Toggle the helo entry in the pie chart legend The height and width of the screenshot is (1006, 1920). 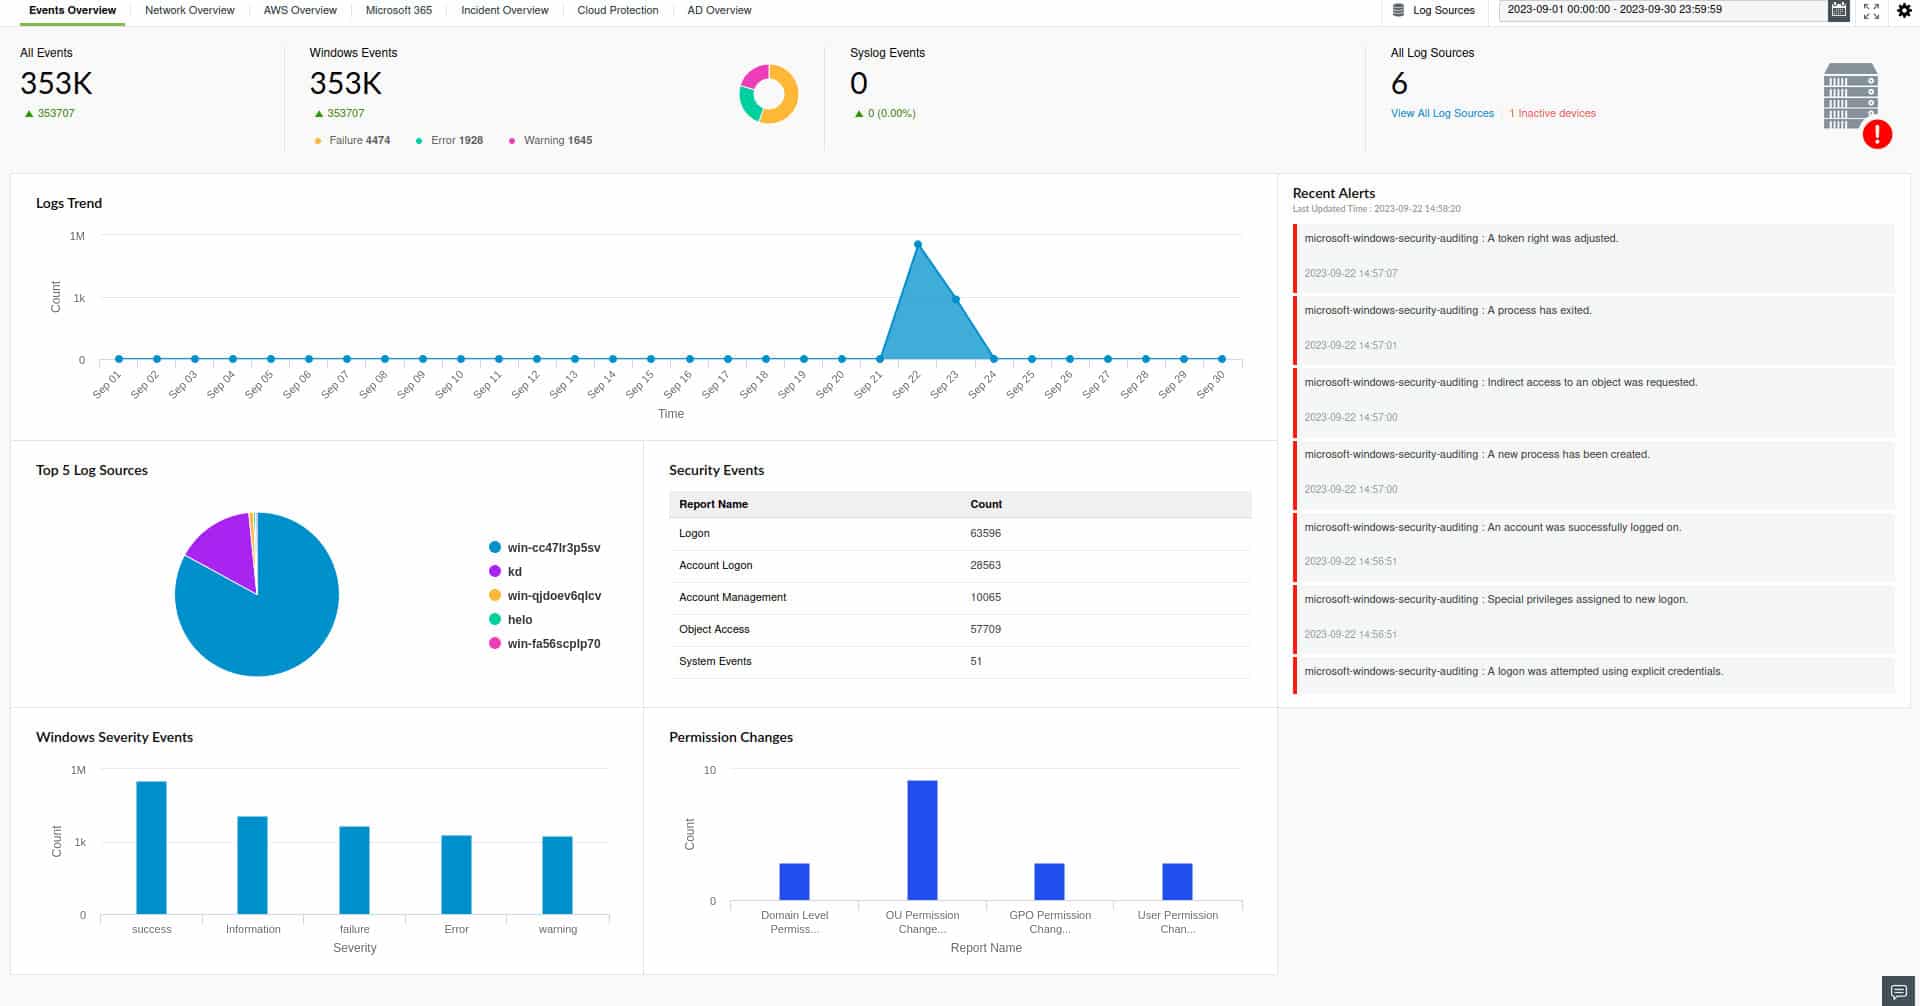[519, 619]
